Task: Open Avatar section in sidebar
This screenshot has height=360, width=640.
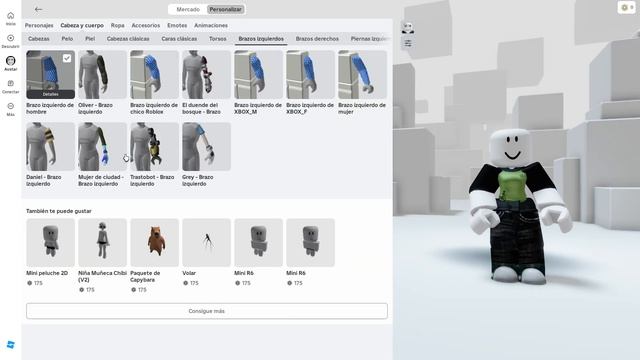Action: (11, 64)
